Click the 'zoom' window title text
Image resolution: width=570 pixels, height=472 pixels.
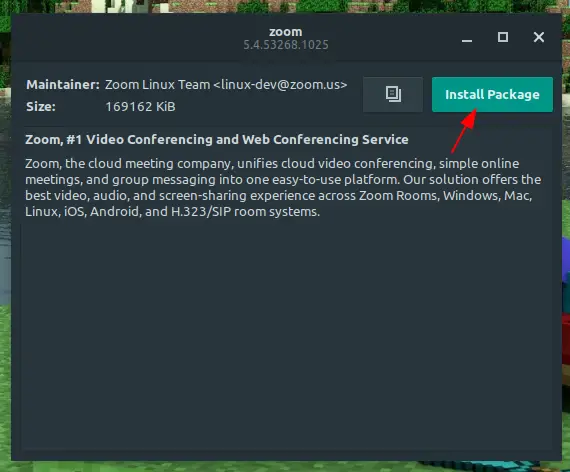(286, 32)
